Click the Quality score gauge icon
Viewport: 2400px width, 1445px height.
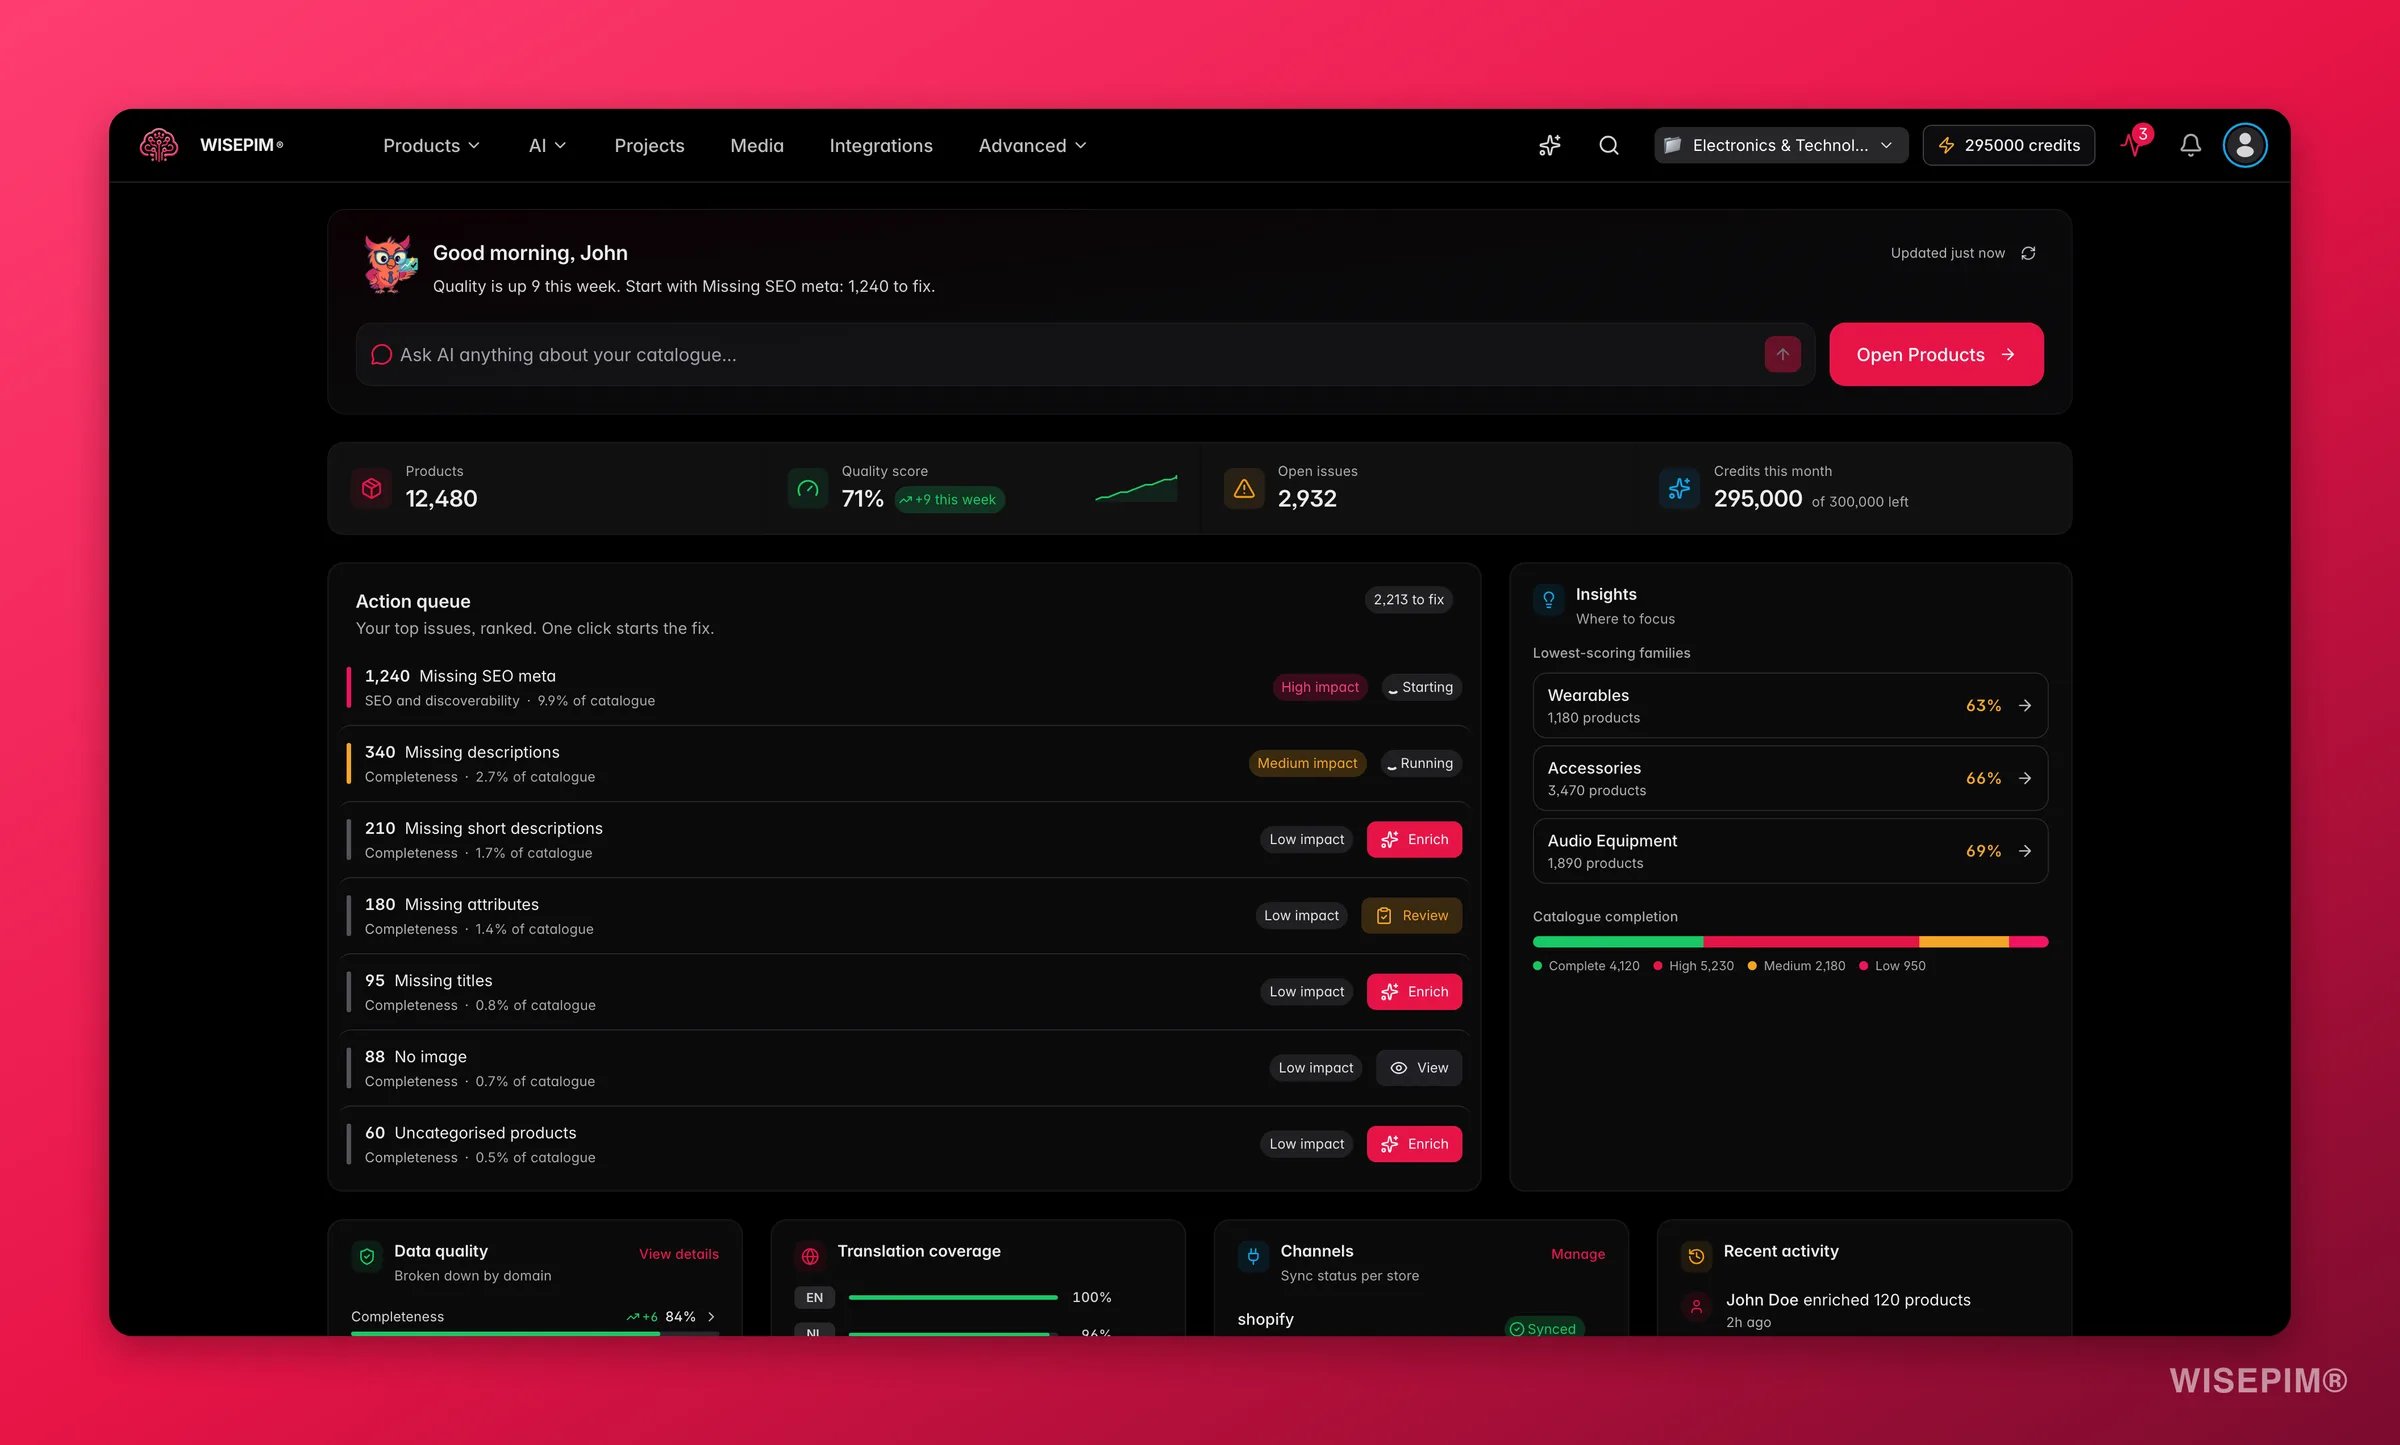click(x=808, y=488)
